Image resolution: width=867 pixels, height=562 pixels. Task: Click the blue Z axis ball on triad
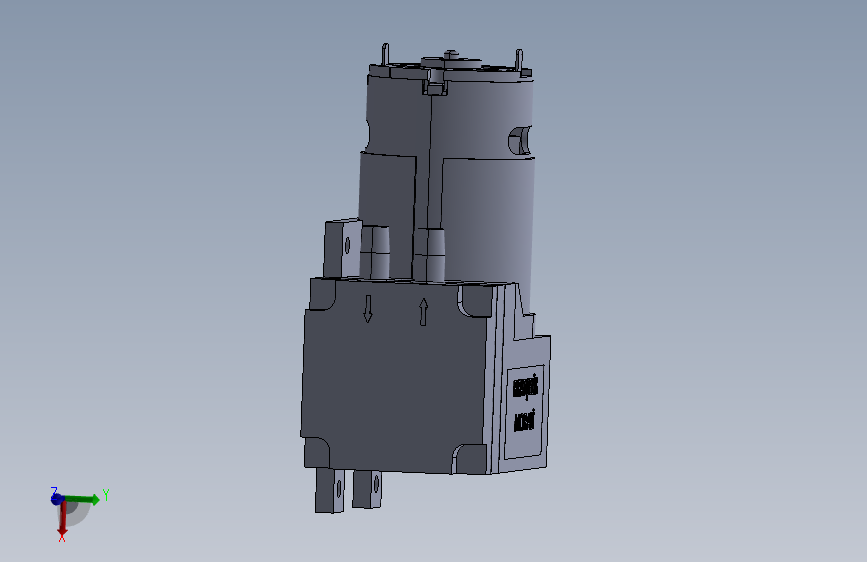click(56, 499)
